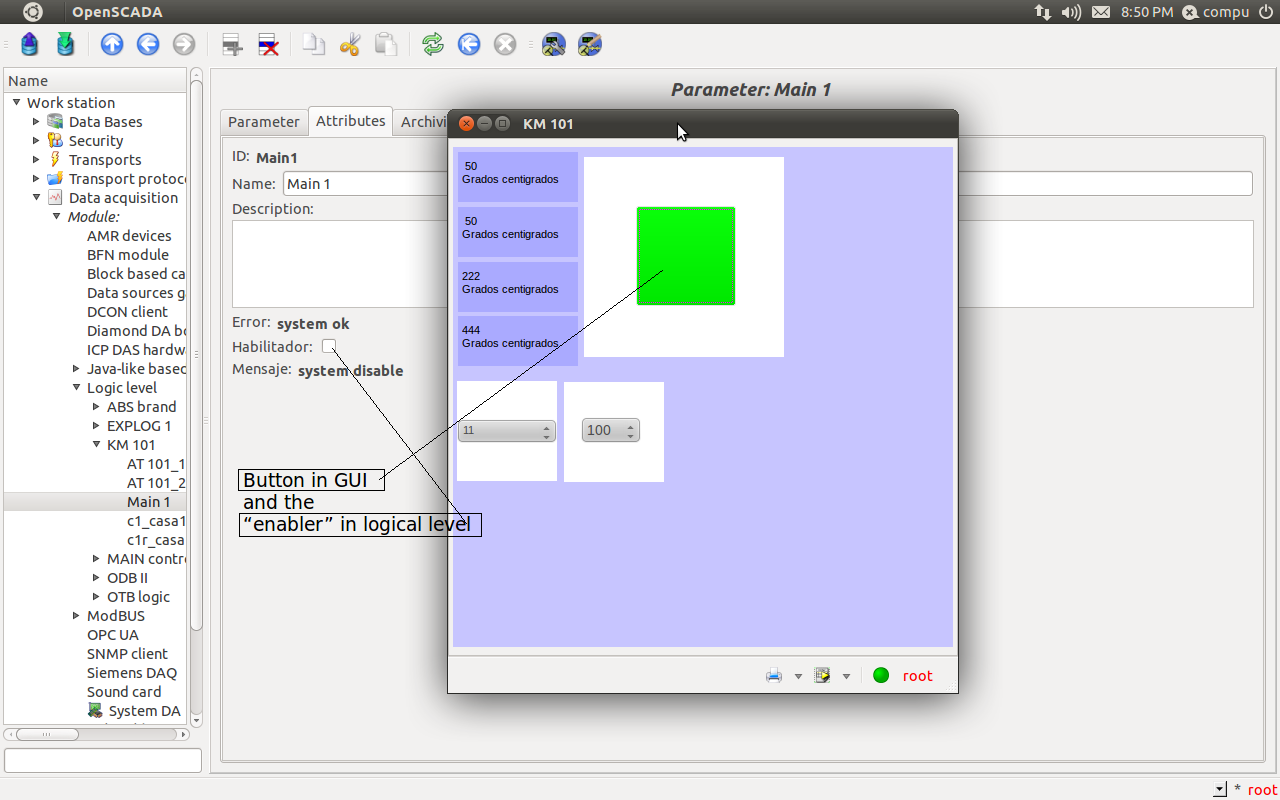Click the save to database toolbar icon
The width and height of the screenshot is (1280, 800).
65,44
